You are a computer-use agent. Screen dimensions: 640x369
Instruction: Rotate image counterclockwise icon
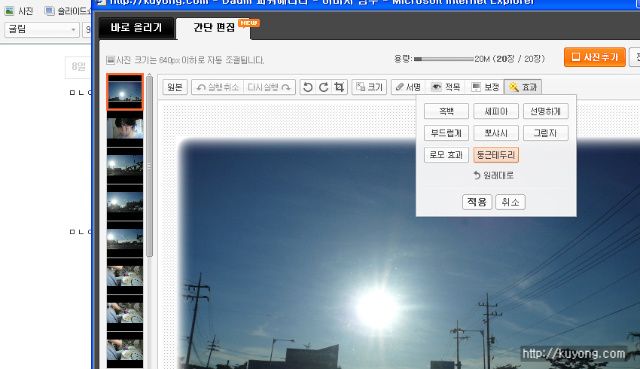308,87
